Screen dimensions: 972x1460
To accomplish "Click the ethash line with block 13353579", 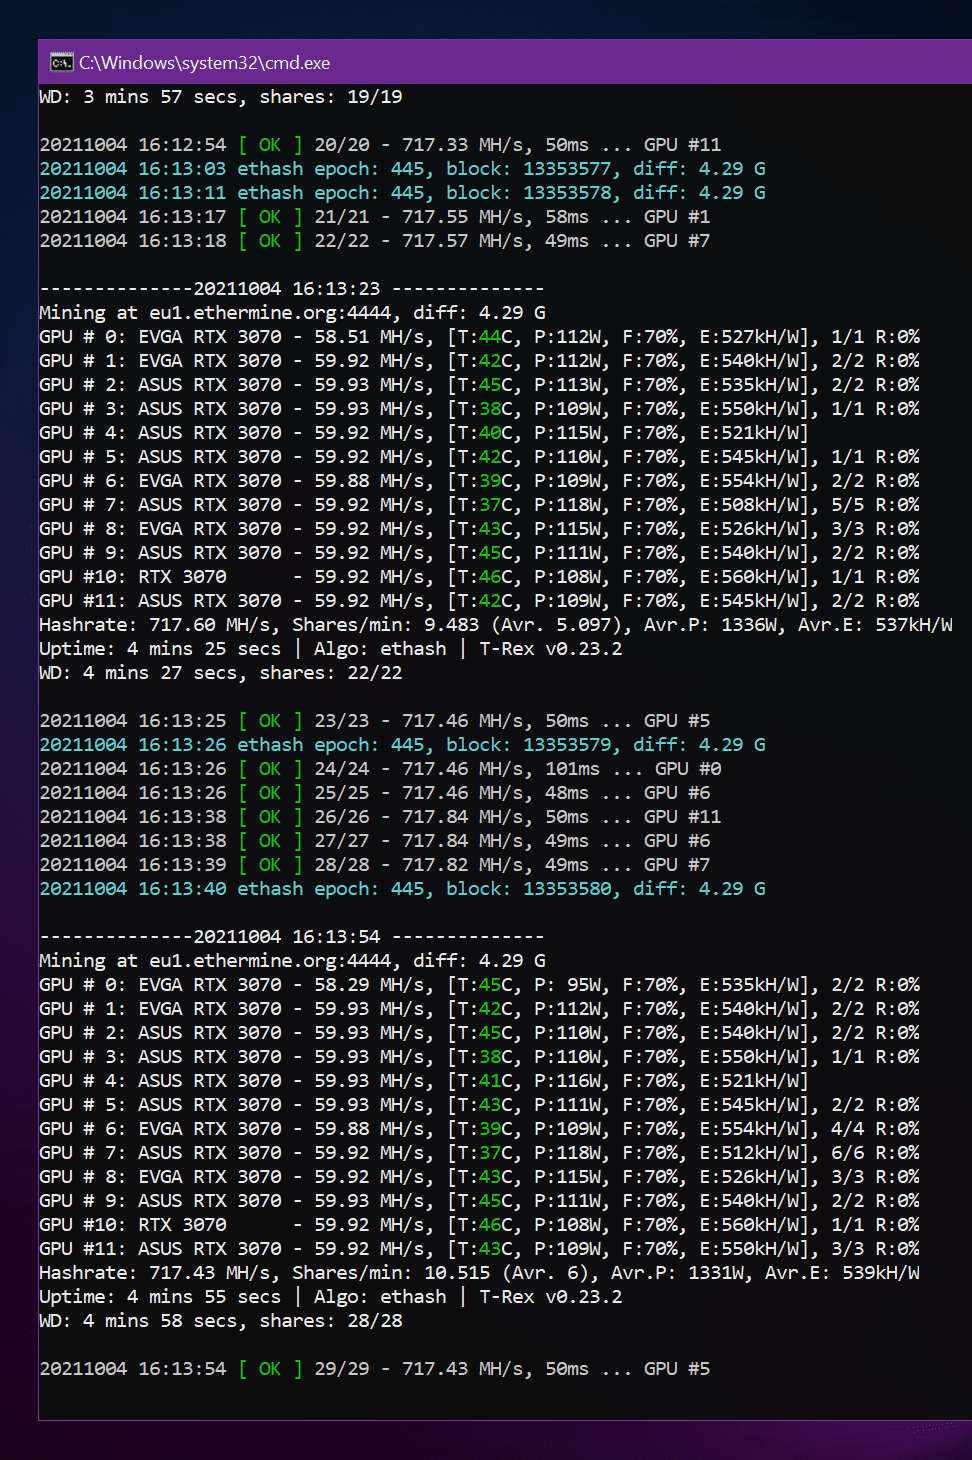I will coord(402,745).
